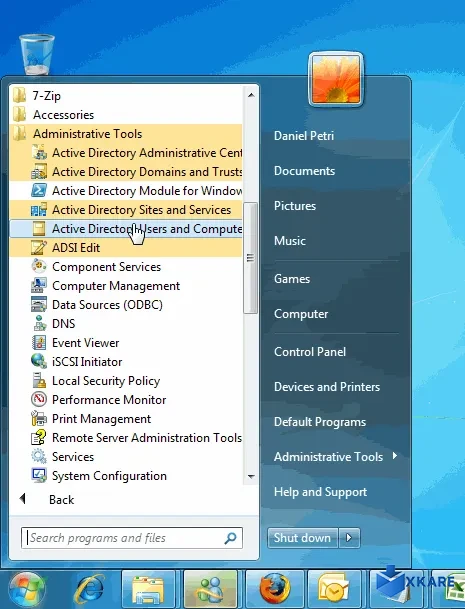The height and width of the screenshot is (609, 465).
Task: Open Computer from the Start menu
Action: [x=301, y=314]
